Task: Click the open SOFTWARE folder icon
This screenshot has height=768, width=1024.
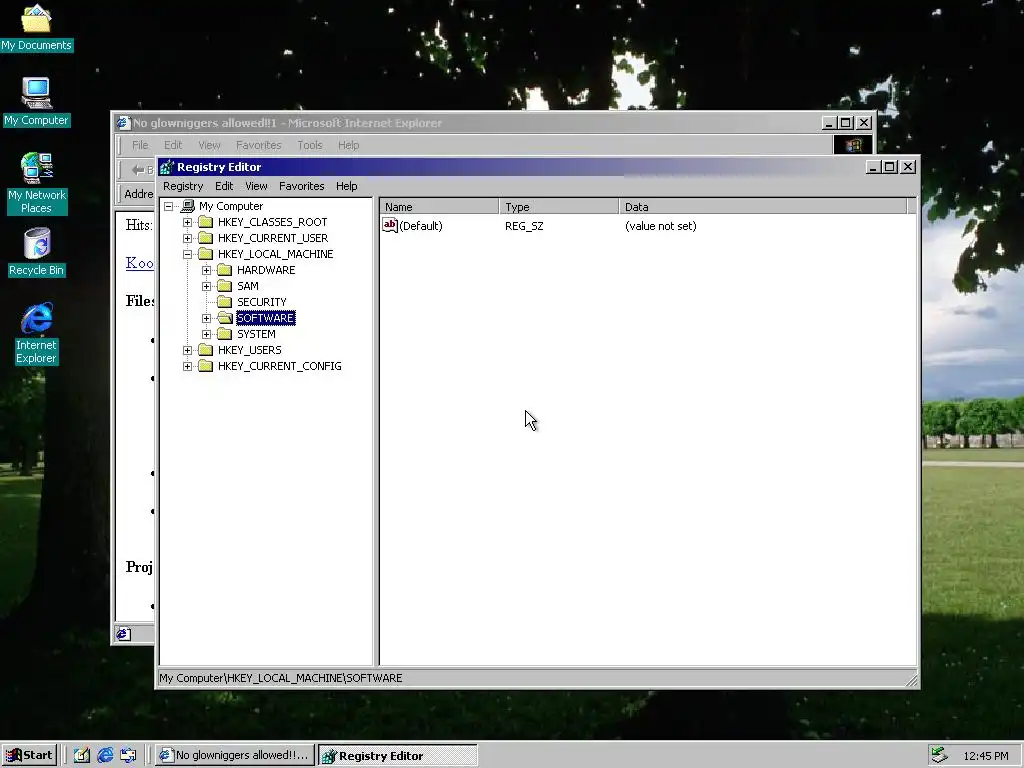Action: [225, 318]
